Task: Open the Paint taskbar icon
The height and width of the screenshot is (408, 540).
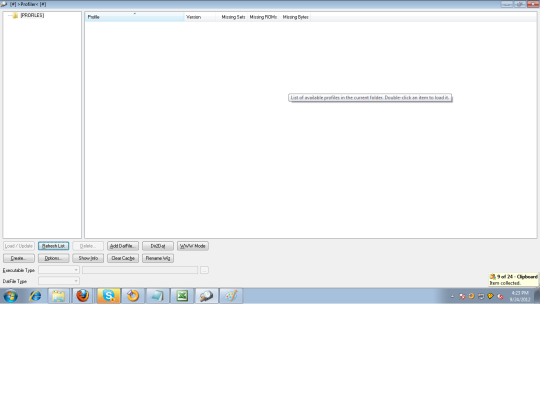Action: click(231, 296)
